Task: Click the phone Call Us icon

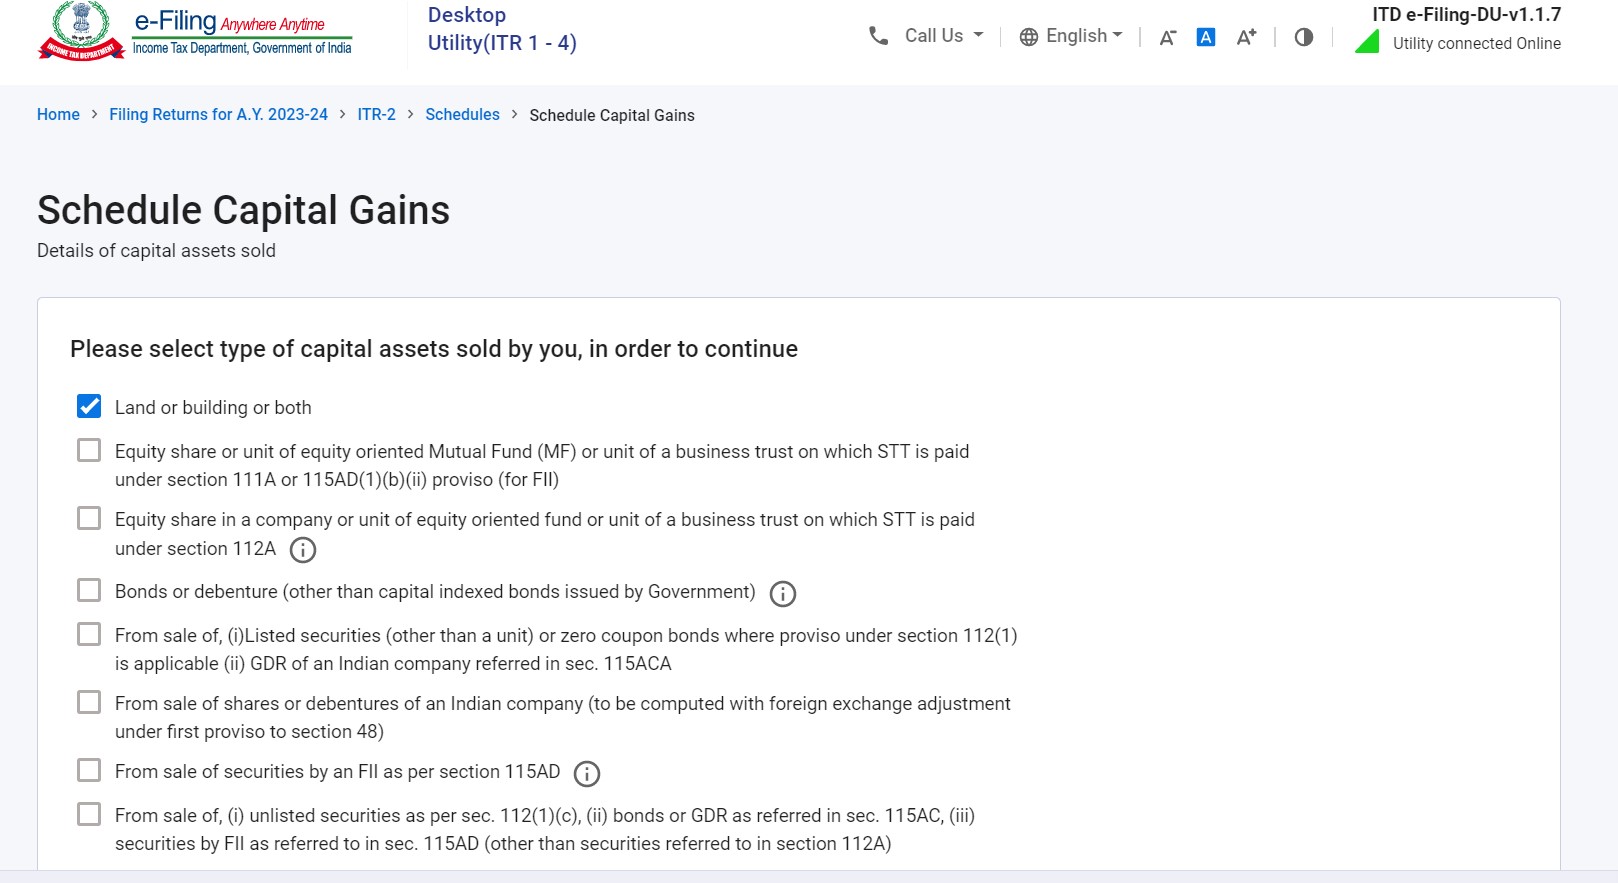Action: click(x=879, y=36)
